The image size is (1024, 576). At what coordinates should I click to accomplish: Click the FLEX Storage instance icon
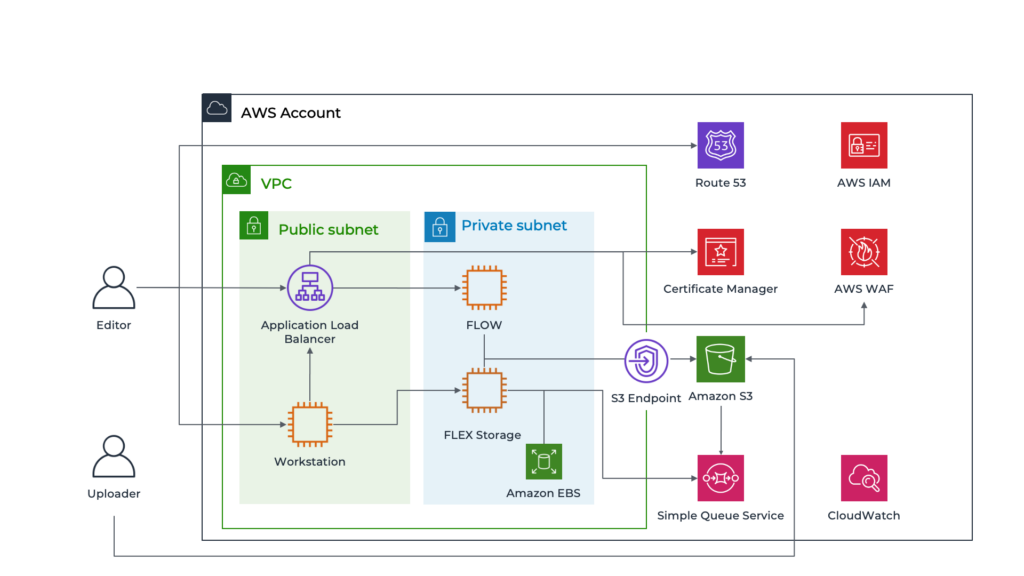point(484,391)
